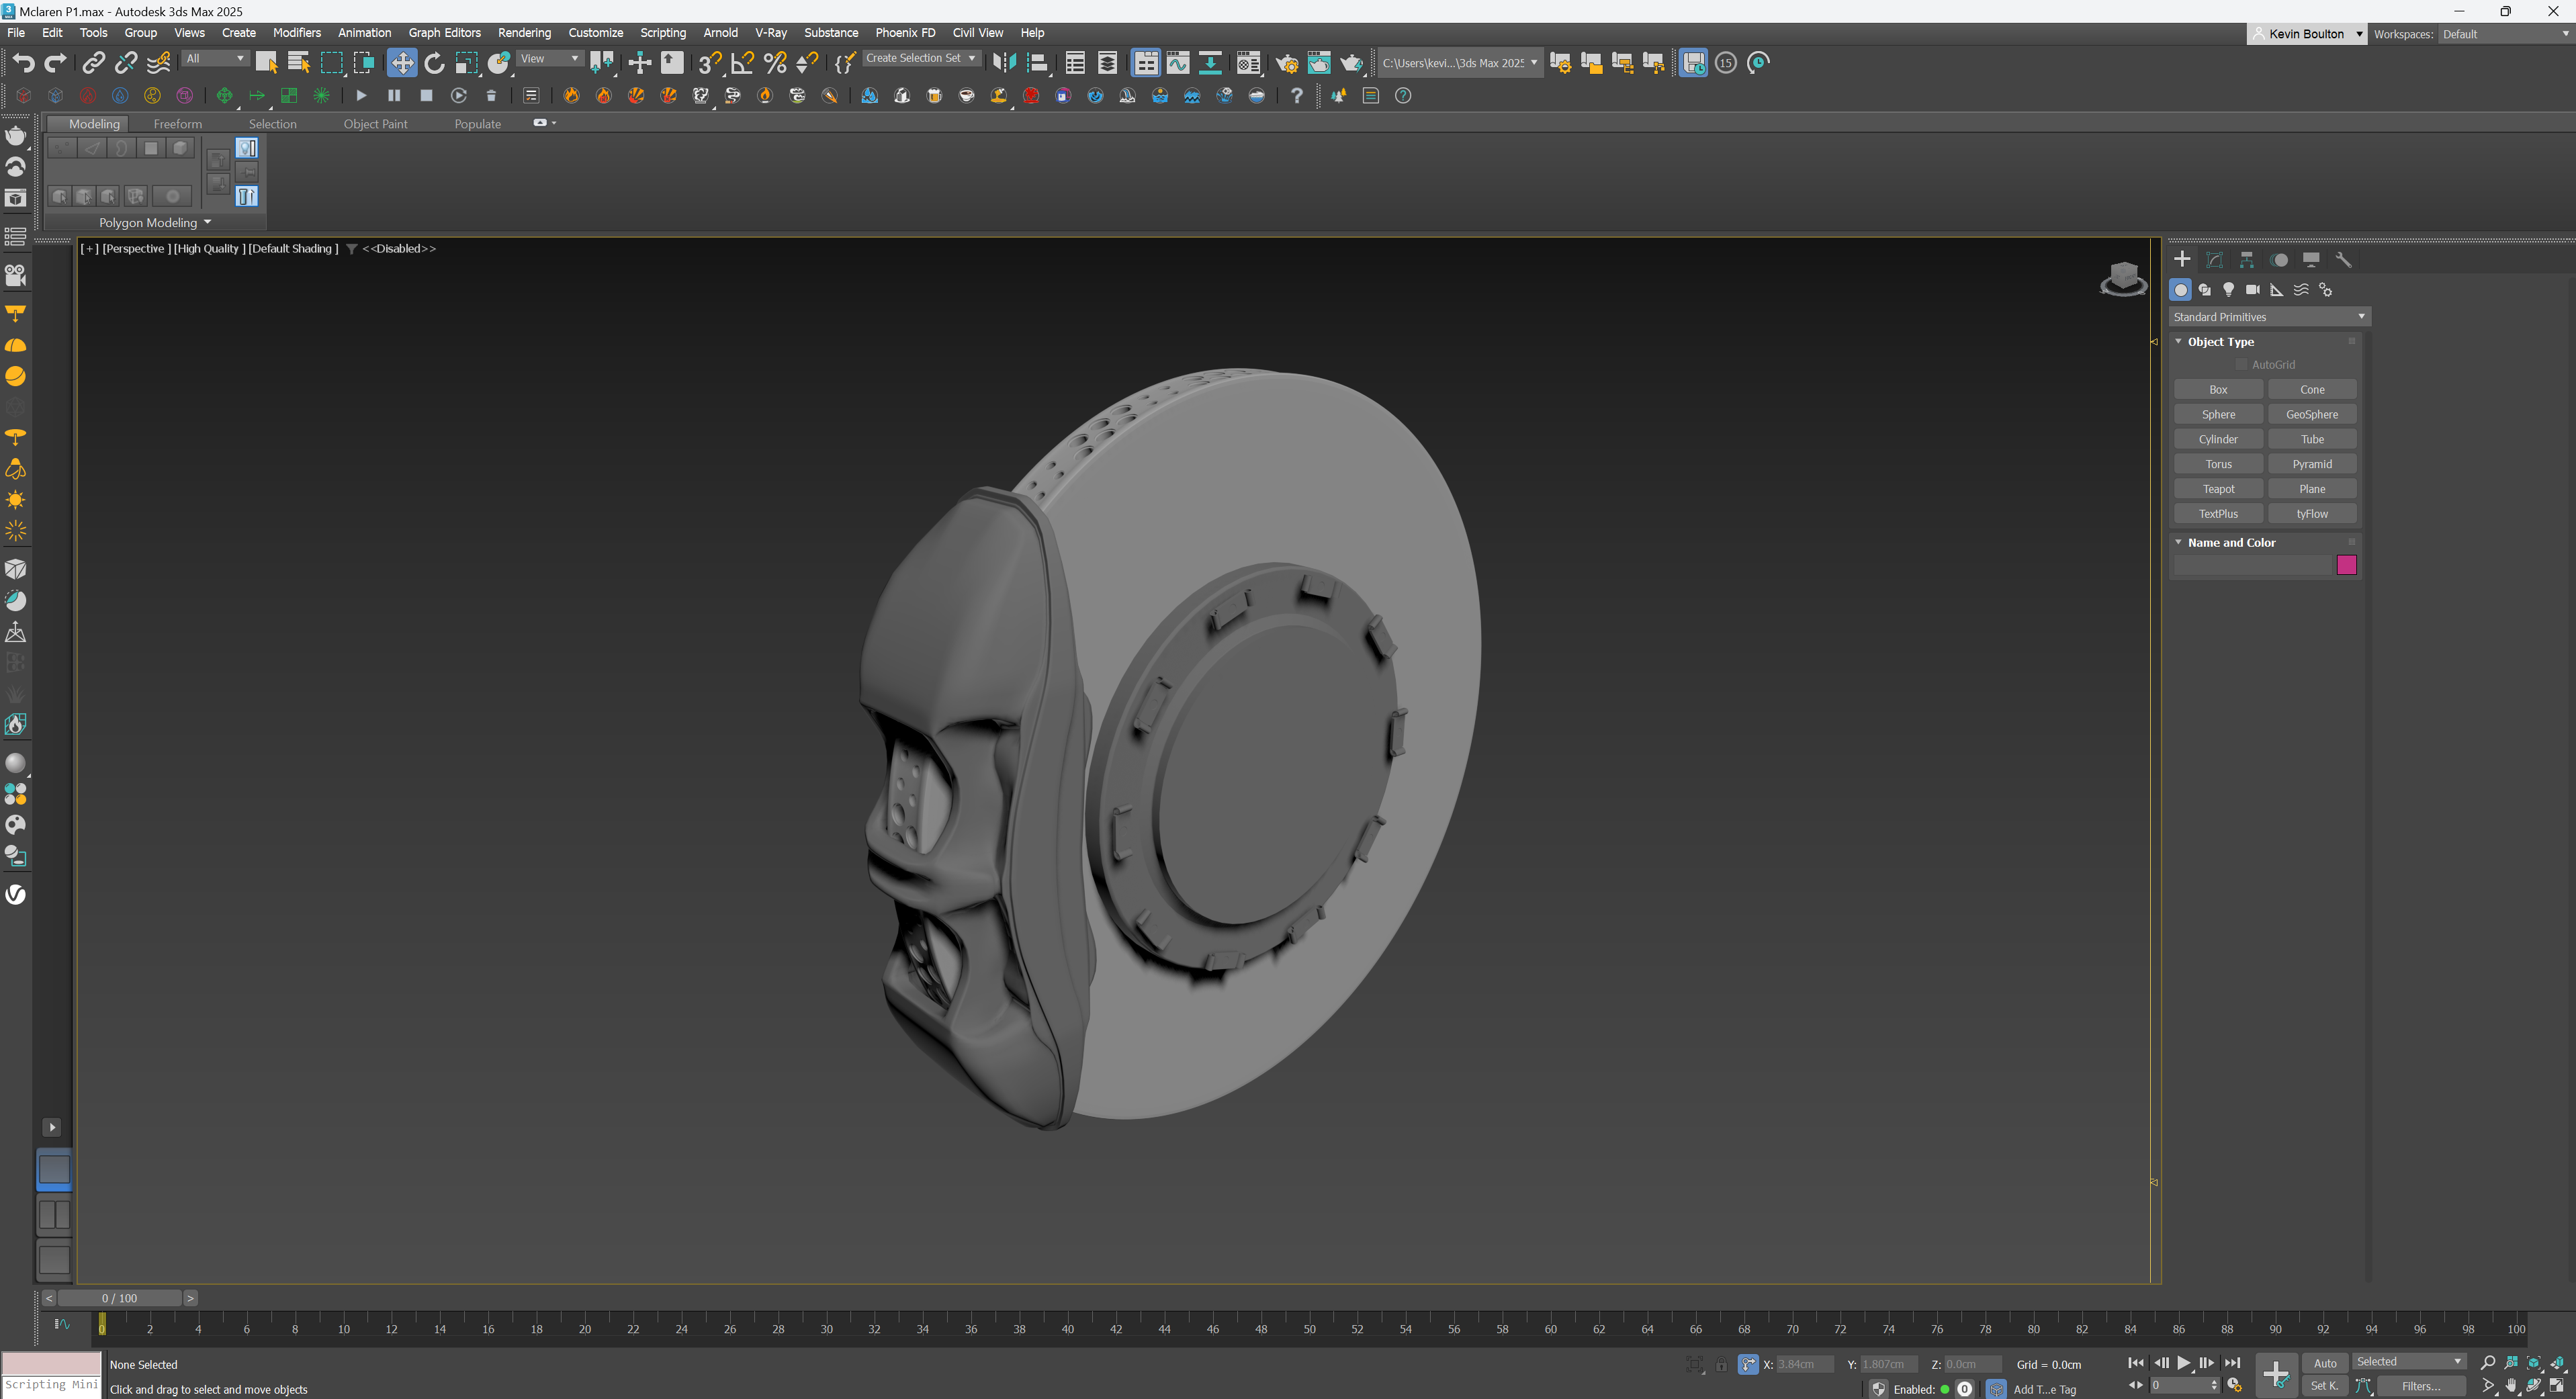Viewport: 2576px width, 1399px height.
Task: Click the Key Filters curve icon
Action: 2364,1386
